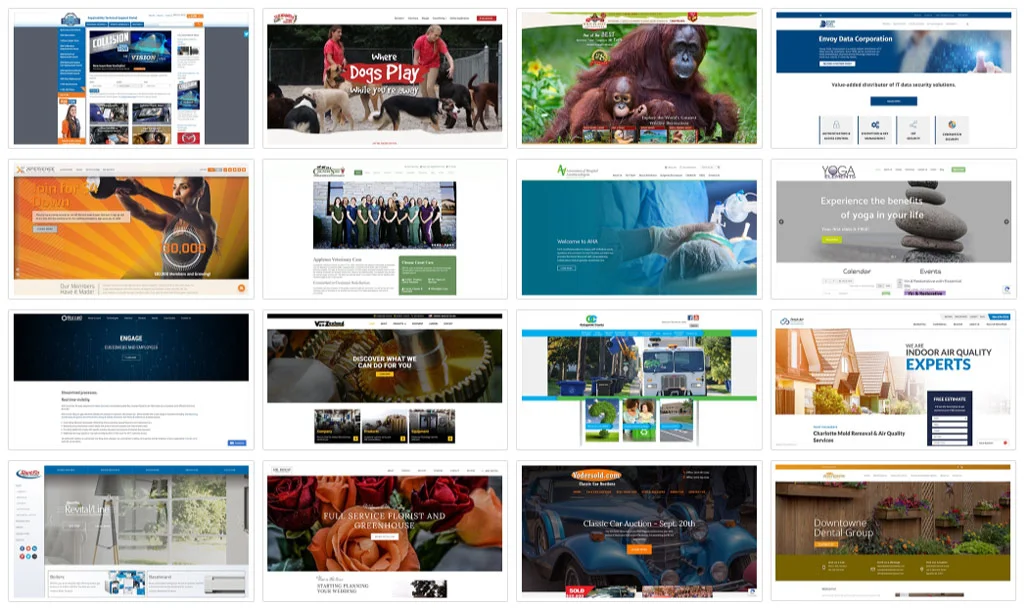1024x610 pixels.
Task: Click the 'Calendar' heading on the yoga page
Action: click(856, 271)
